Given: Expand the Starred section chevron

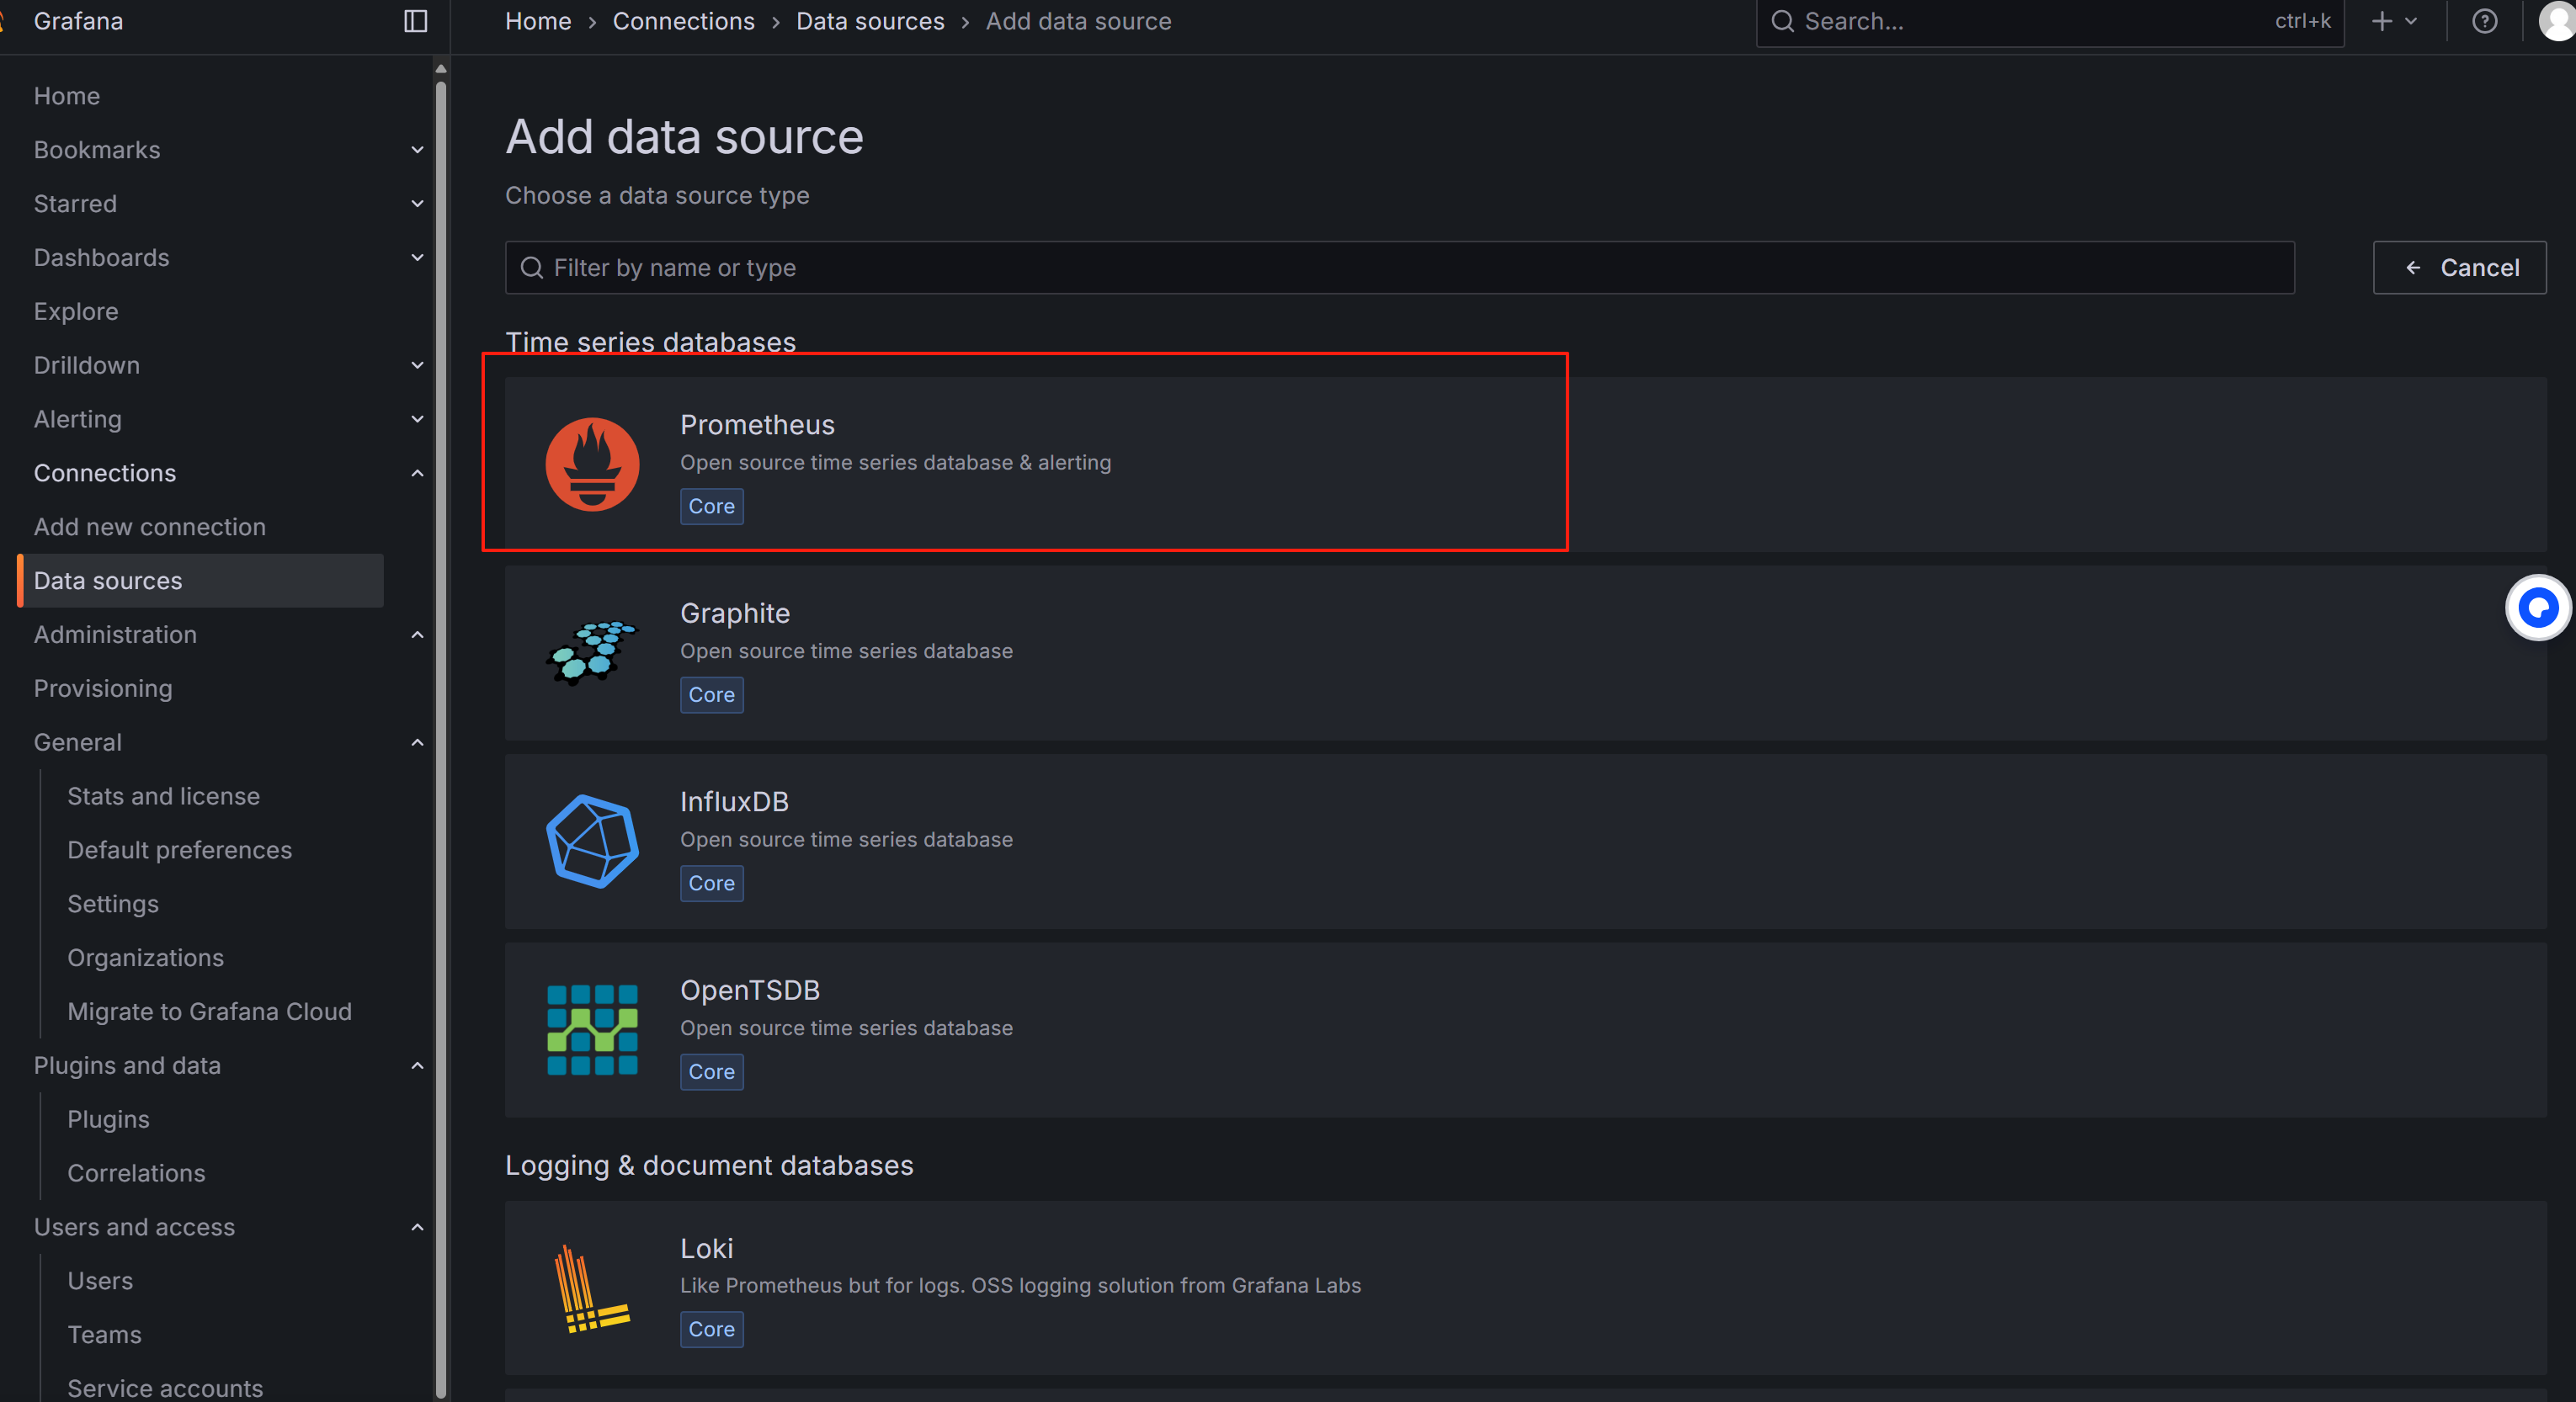Looking at the screenshot, I should coord(417,204).
